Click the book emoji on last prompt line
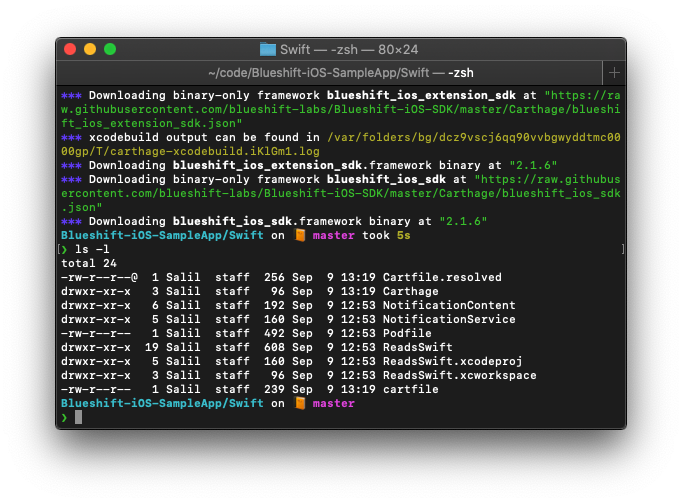 coord(300,403)
